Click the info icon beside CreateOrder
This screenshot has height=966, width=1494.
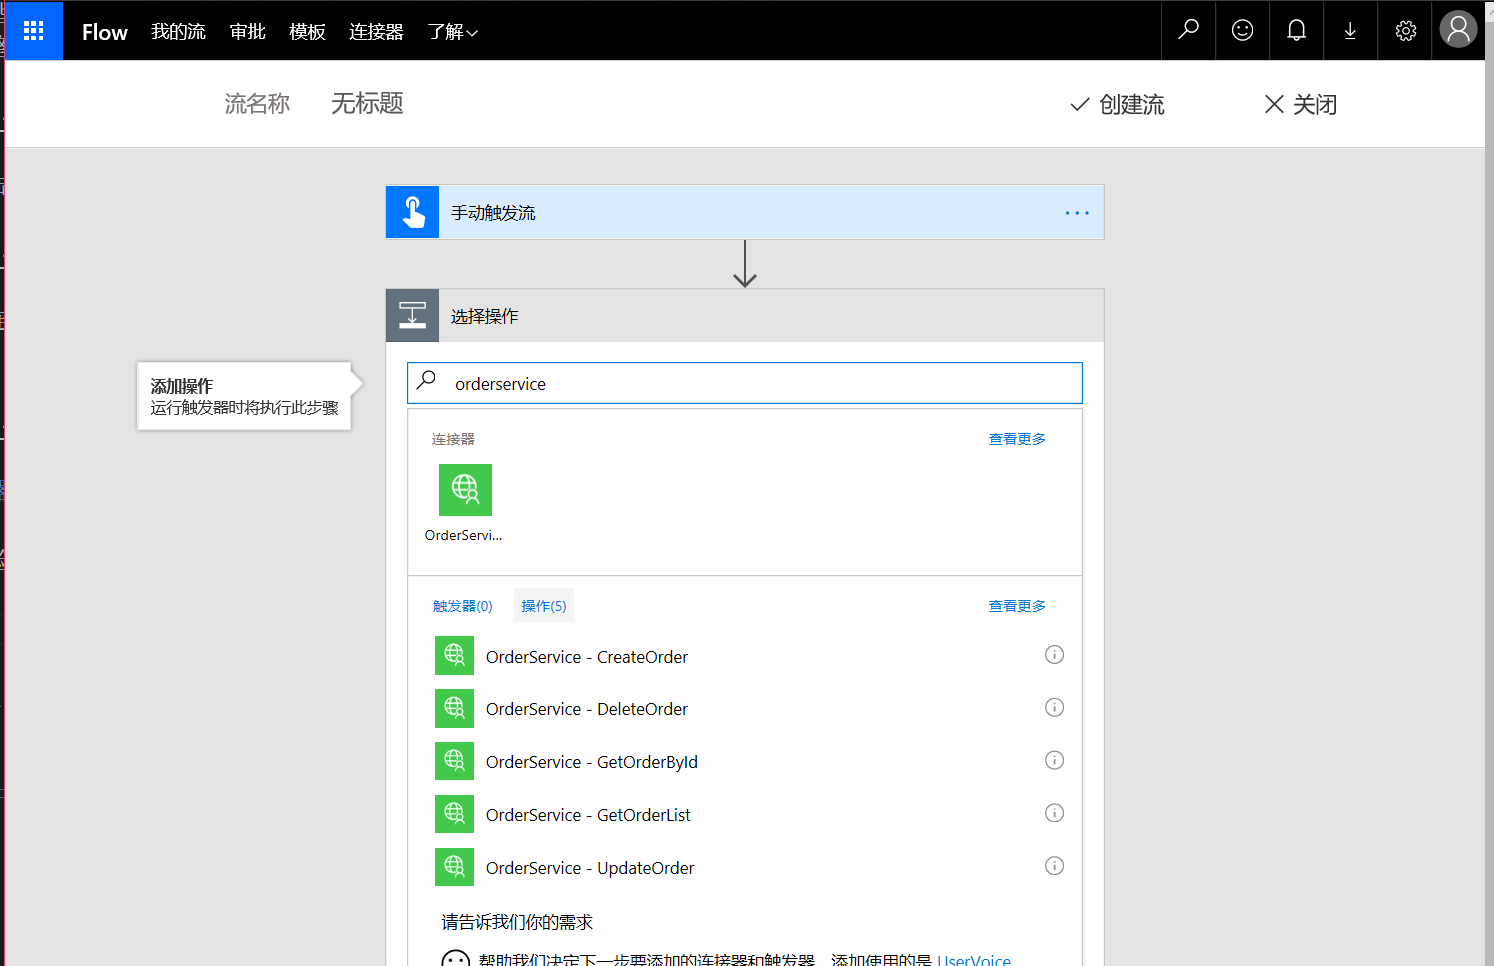coord(1054,654)
